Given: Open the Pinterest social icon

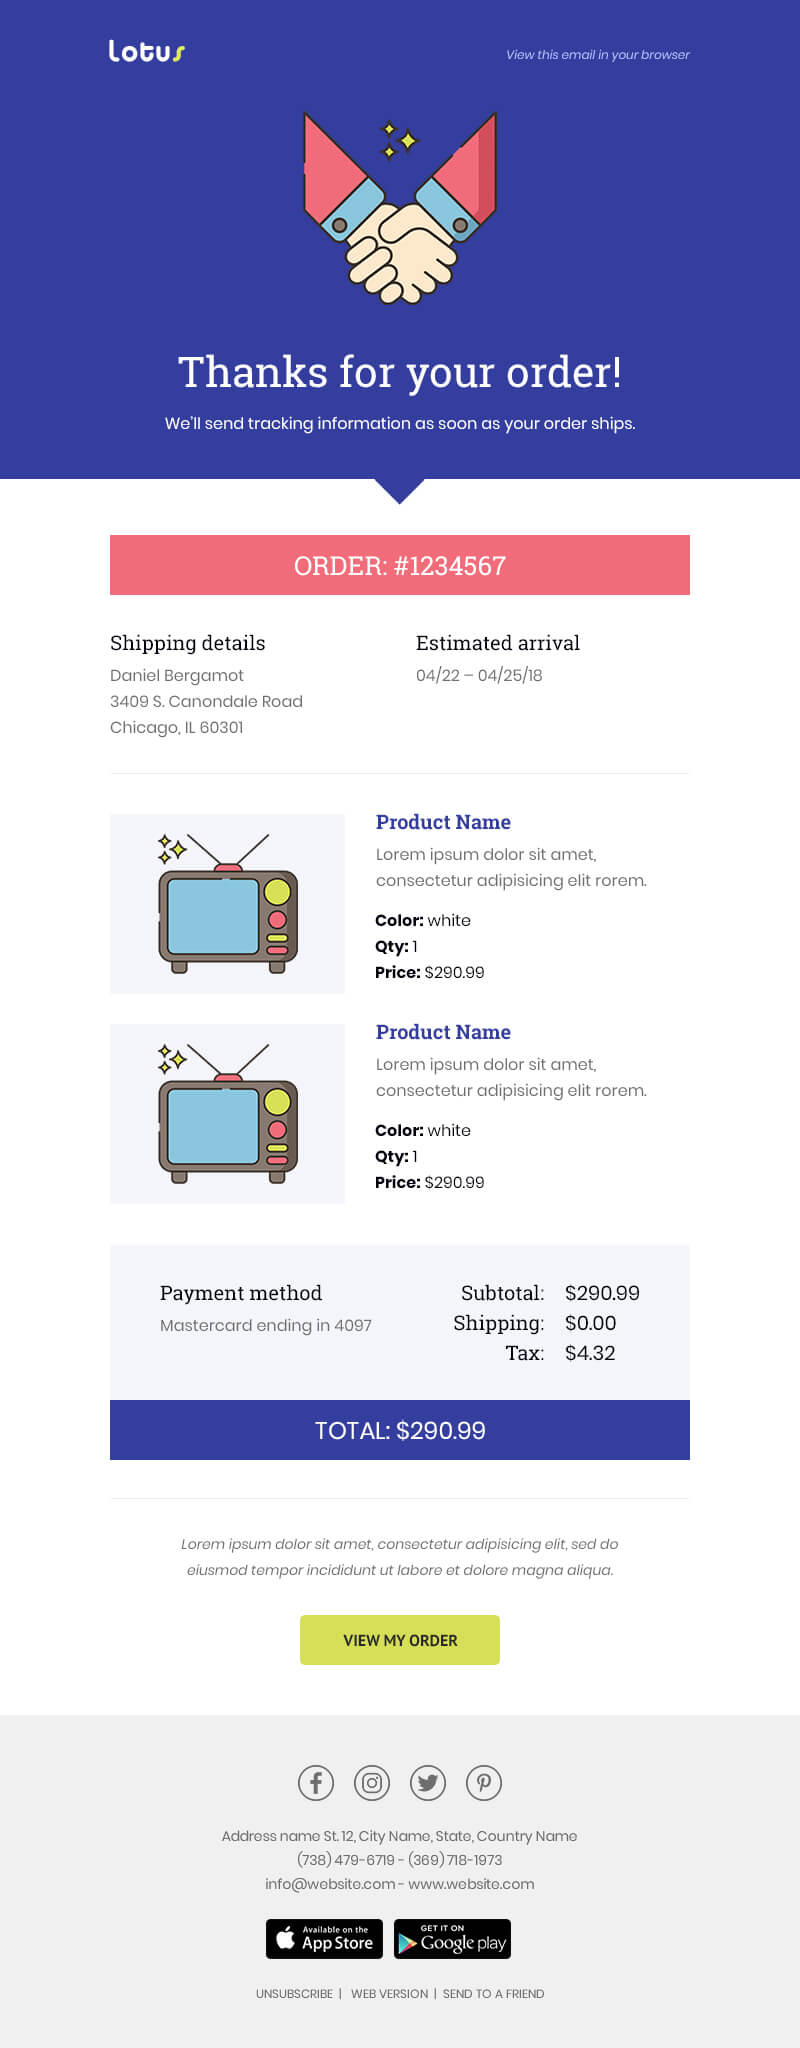Looking at the screenshot, I should tap(484, 1782).
